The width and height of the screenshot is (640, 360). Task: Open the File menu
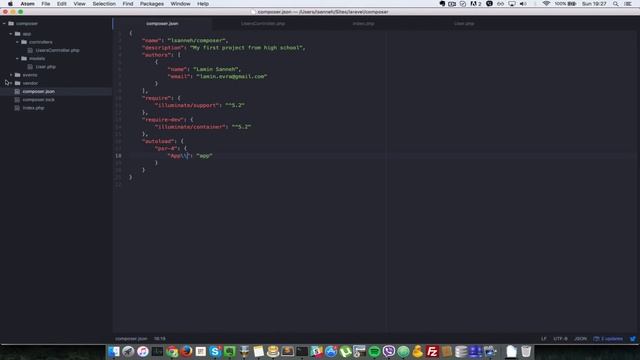pyautogui.click(x=46, y=4)
